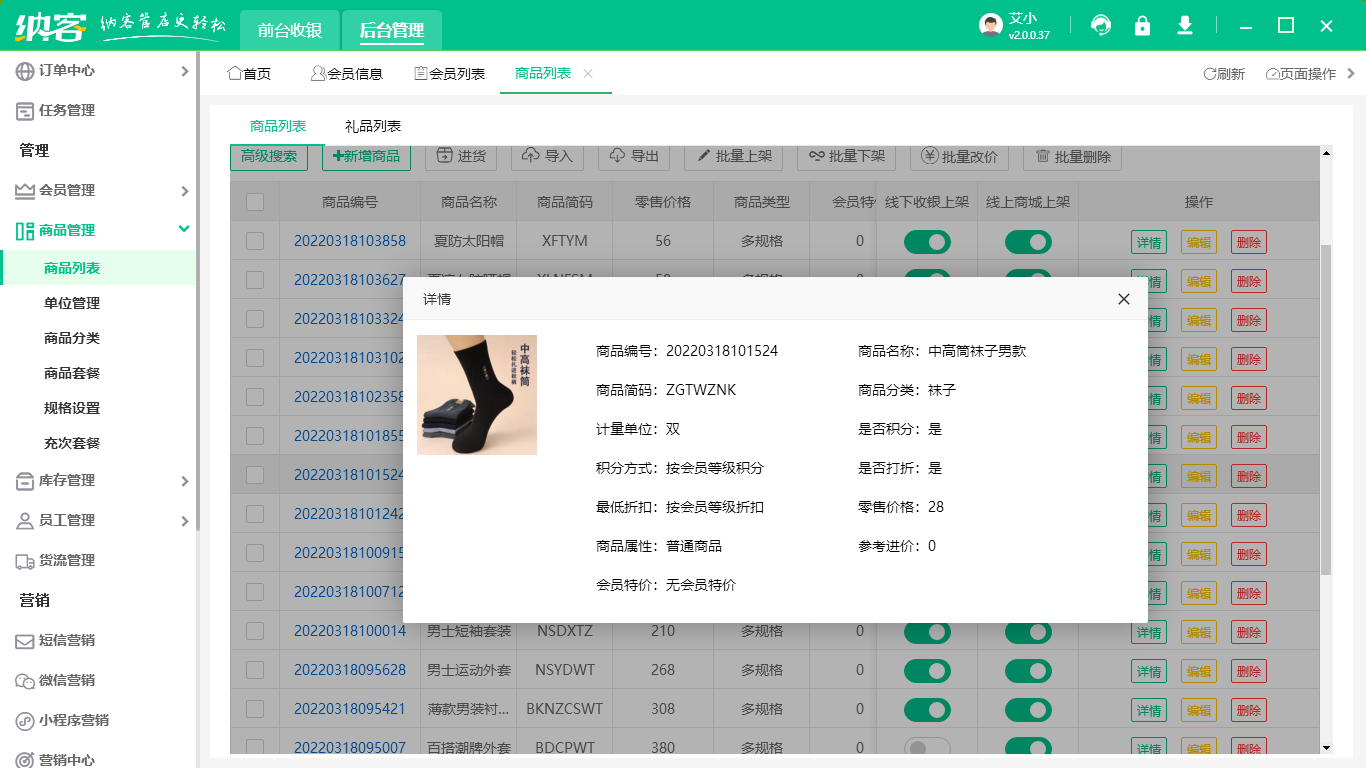Image resolution: width=1366 pixels, height=768 pixels.
Task: Click the 批量上架 pencil icon
Action: pyautogui.click(x=706, y=158)
